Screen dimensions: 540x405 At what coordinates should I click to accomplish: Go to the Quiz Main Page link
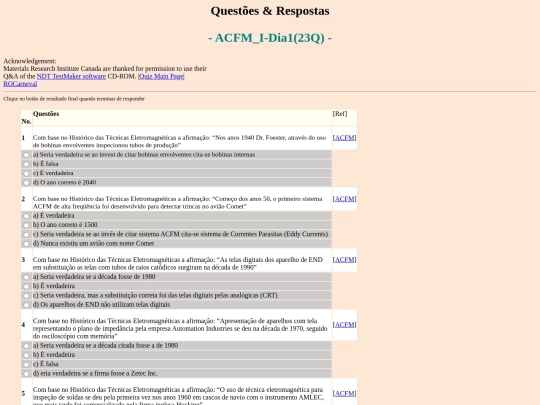click(161, 76)
